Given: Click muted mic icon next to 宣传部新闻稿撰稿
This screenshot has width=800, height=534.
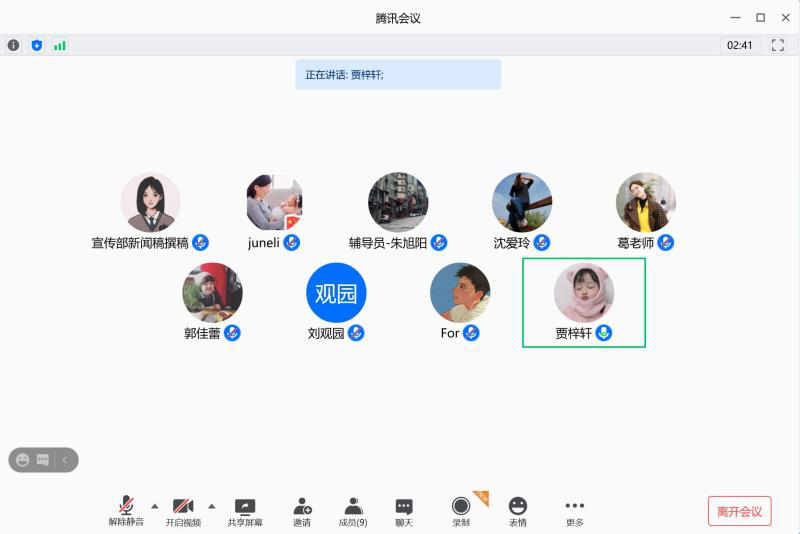Looking at the screenshot, I should [200, 242].
